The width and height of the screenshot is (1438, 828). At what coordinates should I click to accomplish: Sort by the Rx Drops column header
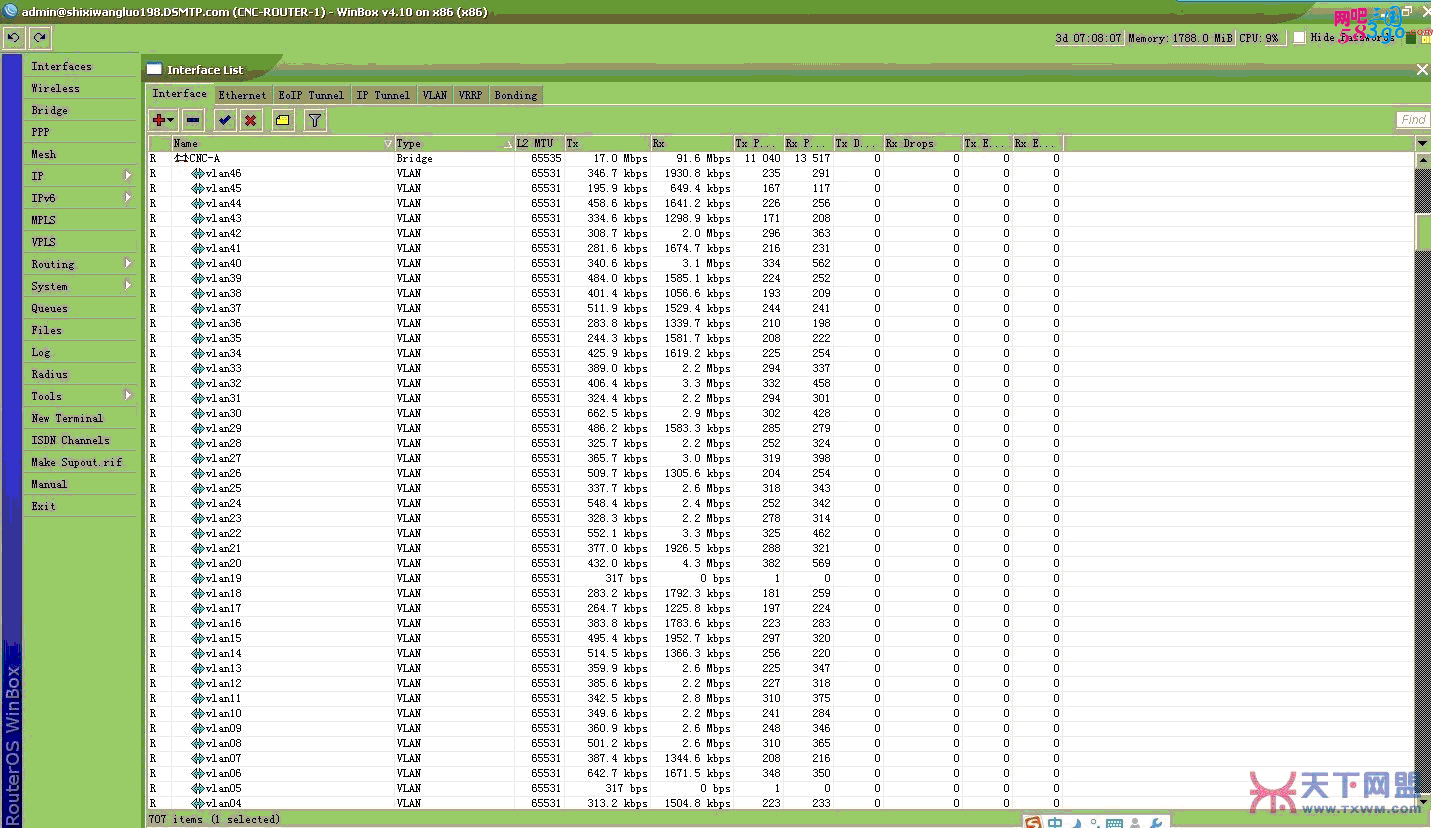922,143
